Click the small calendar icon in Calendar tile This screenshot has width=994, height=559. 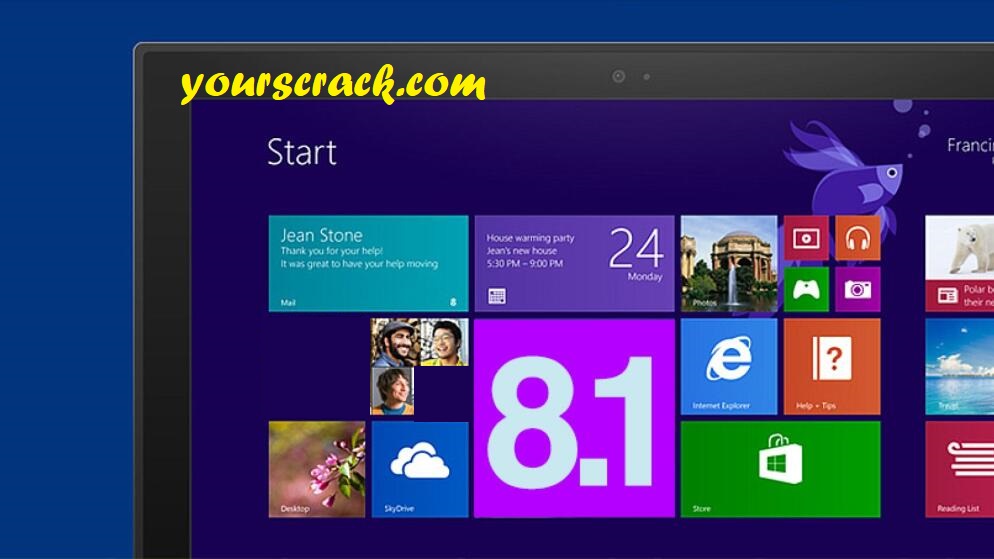(497, 296)
